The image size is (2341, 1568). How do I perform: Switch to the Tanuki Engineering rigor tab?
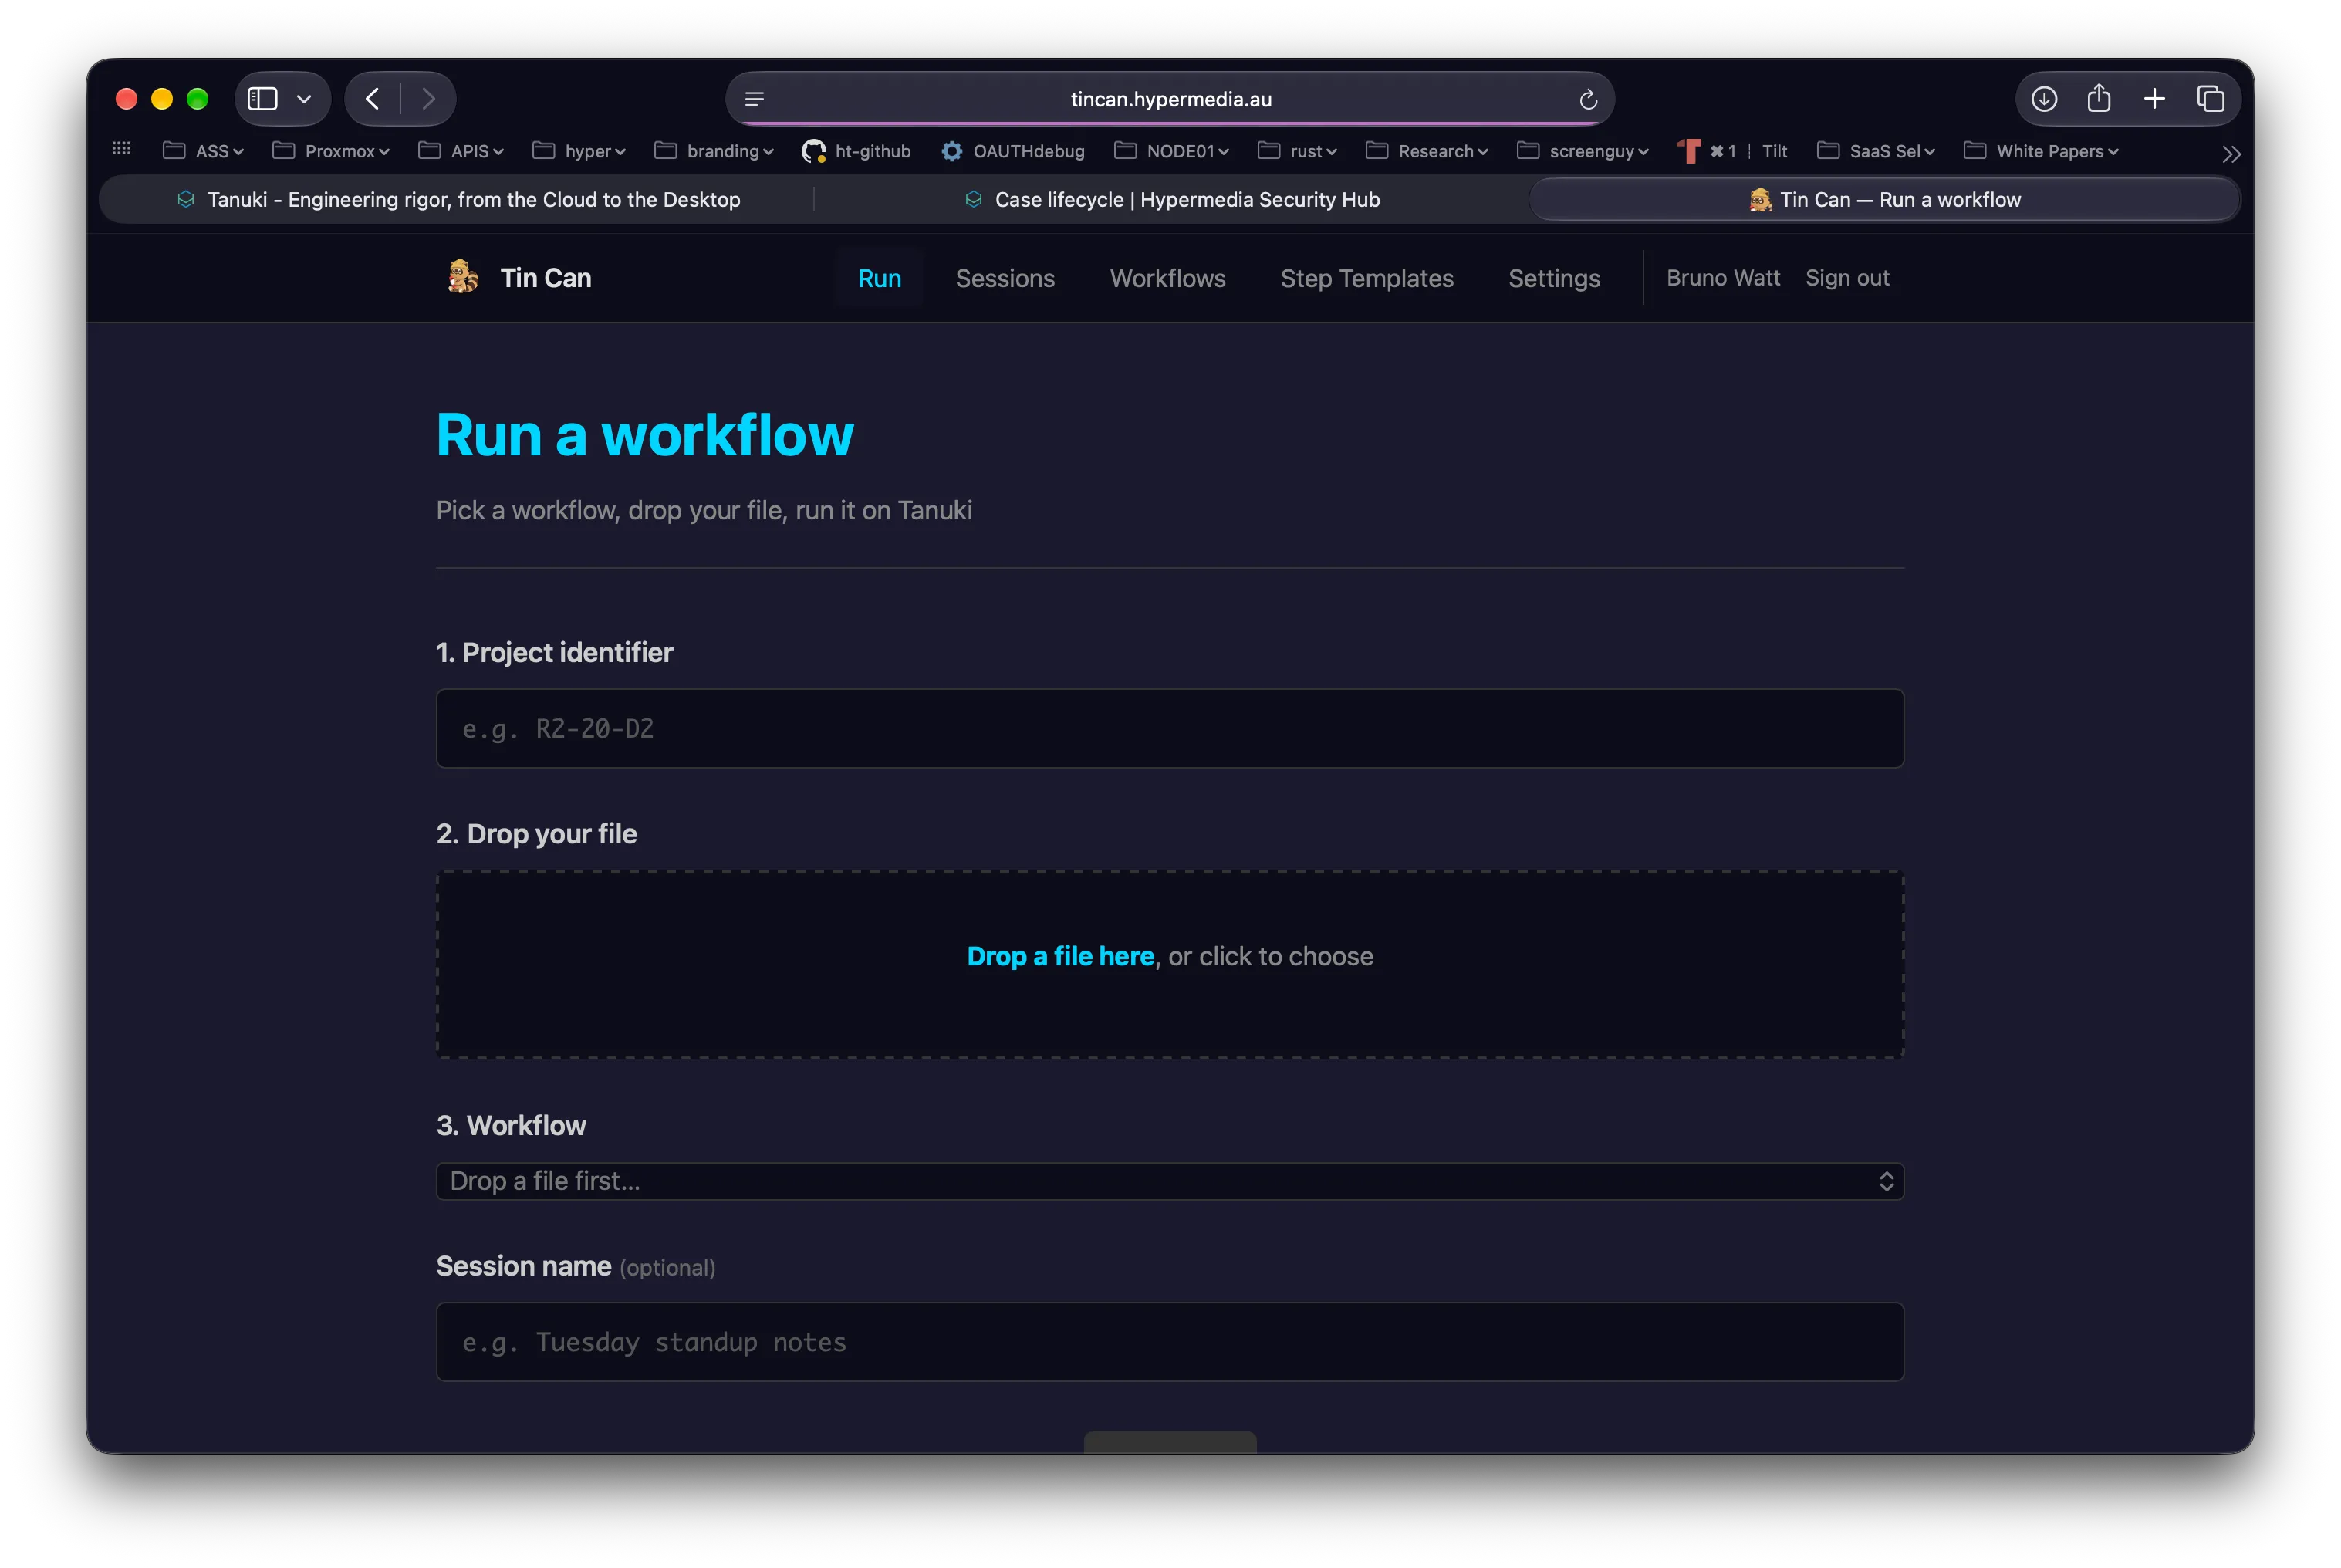pos(458,199)
